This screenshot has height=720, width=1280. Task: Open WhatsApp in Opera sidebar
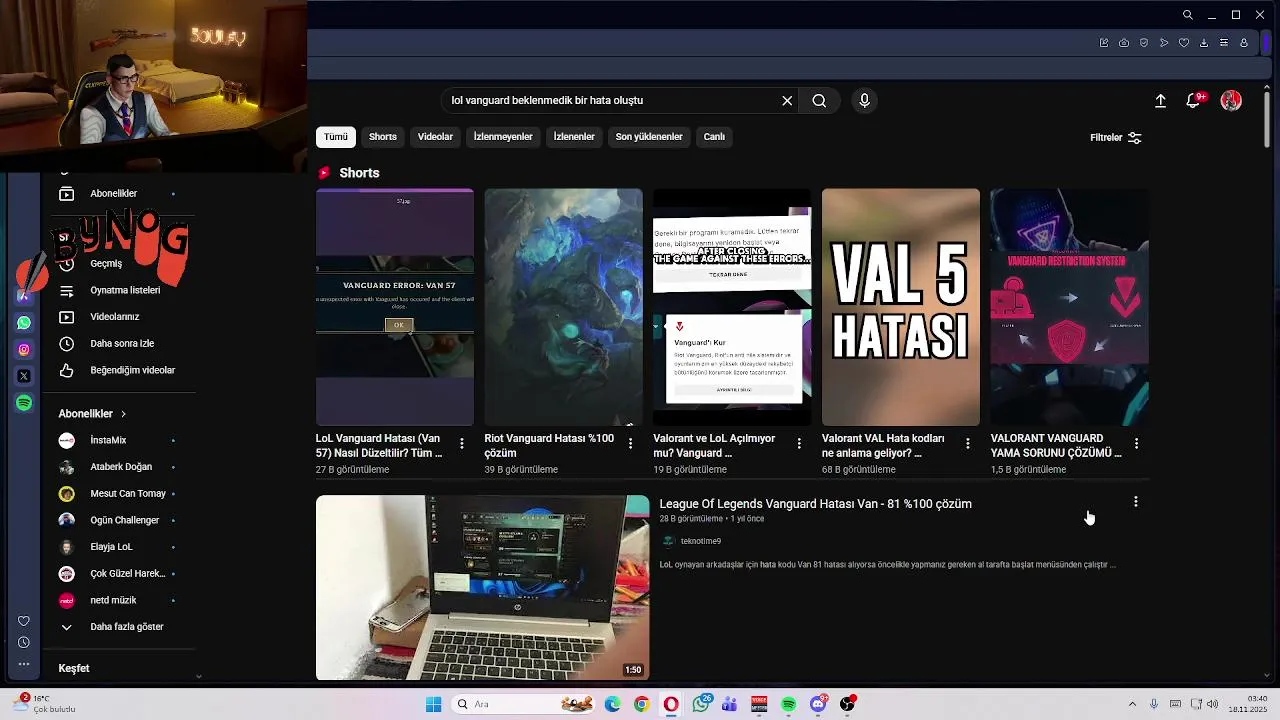(24, 323)
